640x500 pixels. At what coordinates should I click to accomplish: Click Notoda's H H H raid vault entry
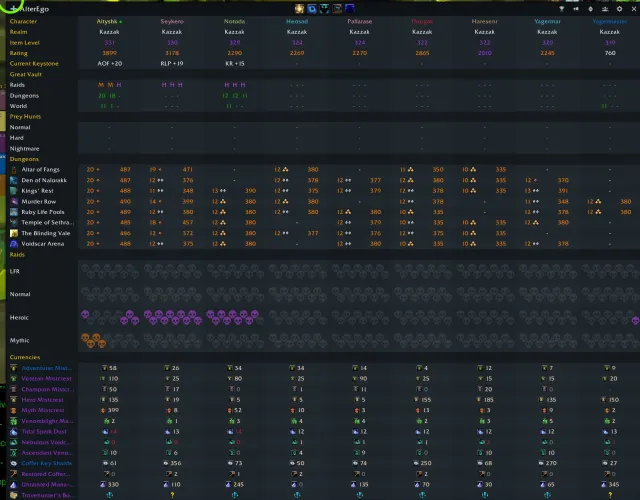tap(235, 85)
